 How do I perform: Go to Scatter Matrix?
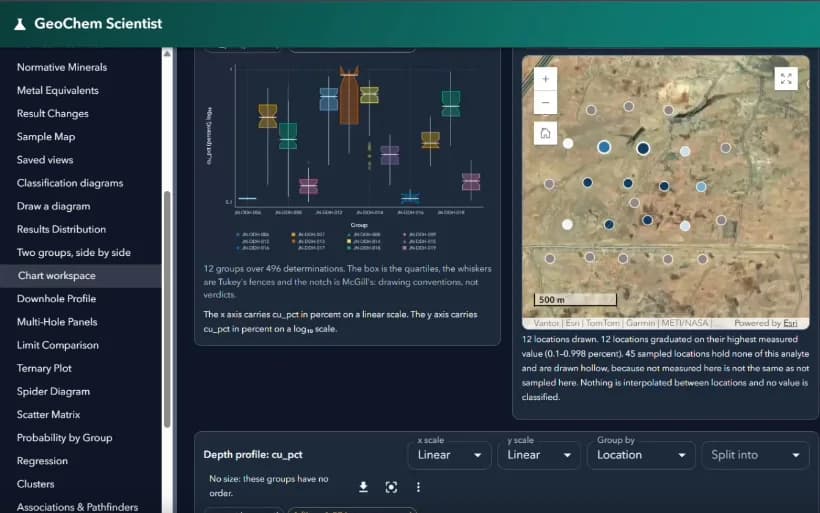tap(48, 415)
